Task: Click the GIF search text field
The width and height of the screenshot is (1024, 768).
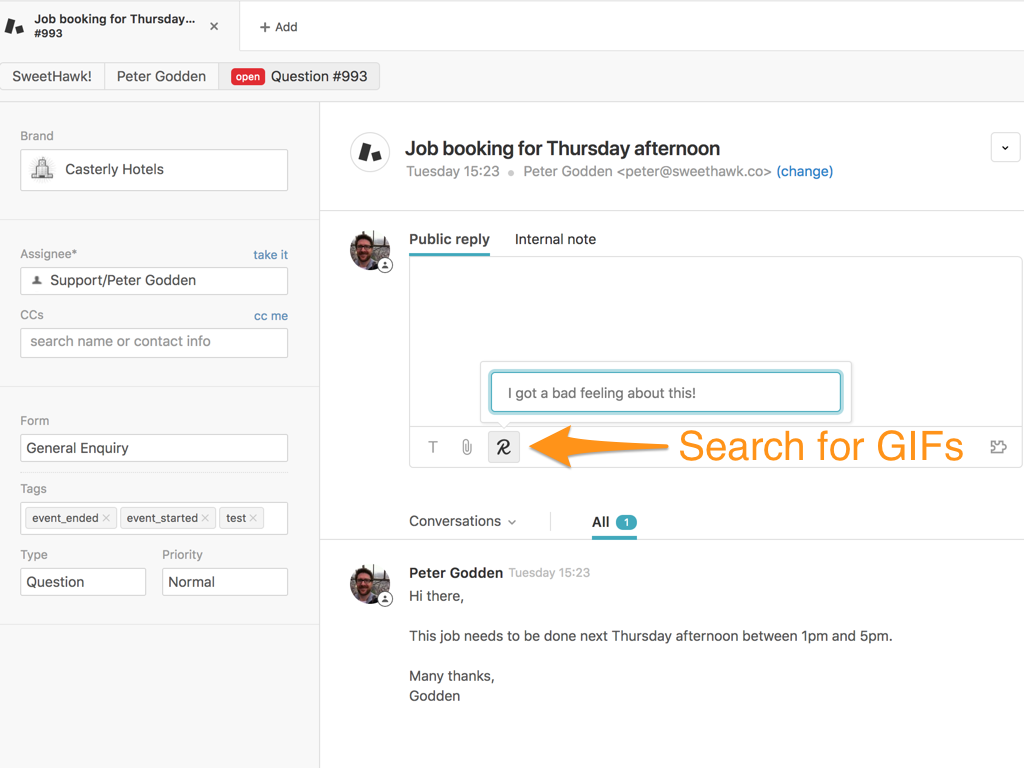Action: 665,393
